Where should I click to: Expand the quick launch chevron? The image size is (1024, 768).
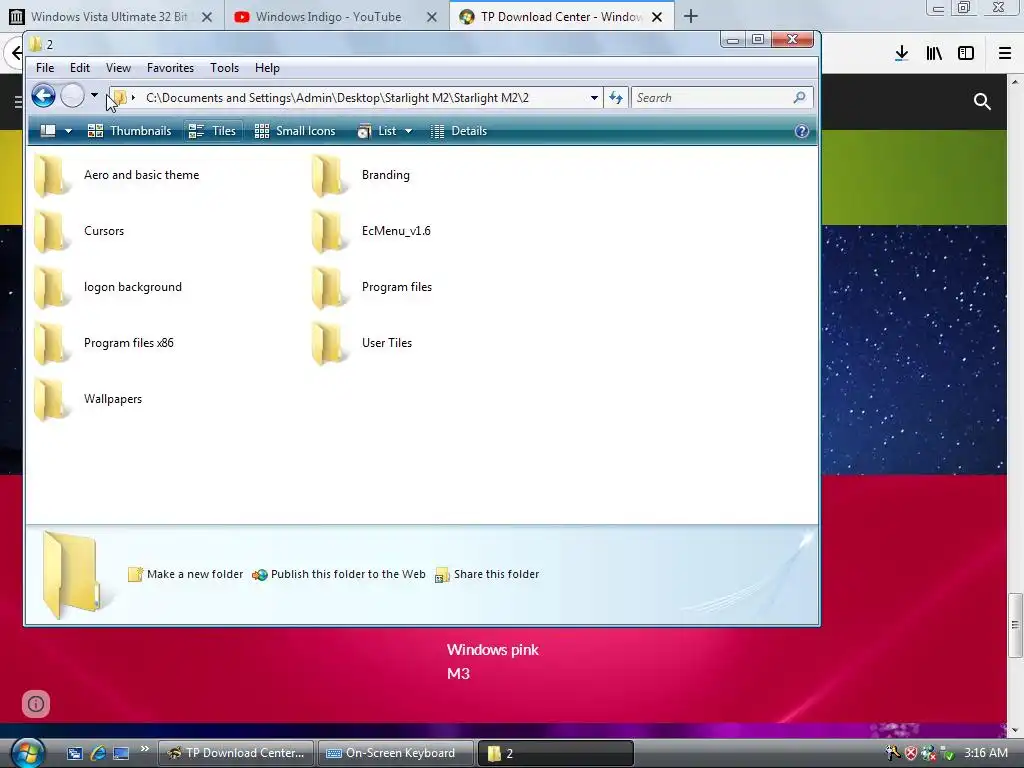(144, 749)
